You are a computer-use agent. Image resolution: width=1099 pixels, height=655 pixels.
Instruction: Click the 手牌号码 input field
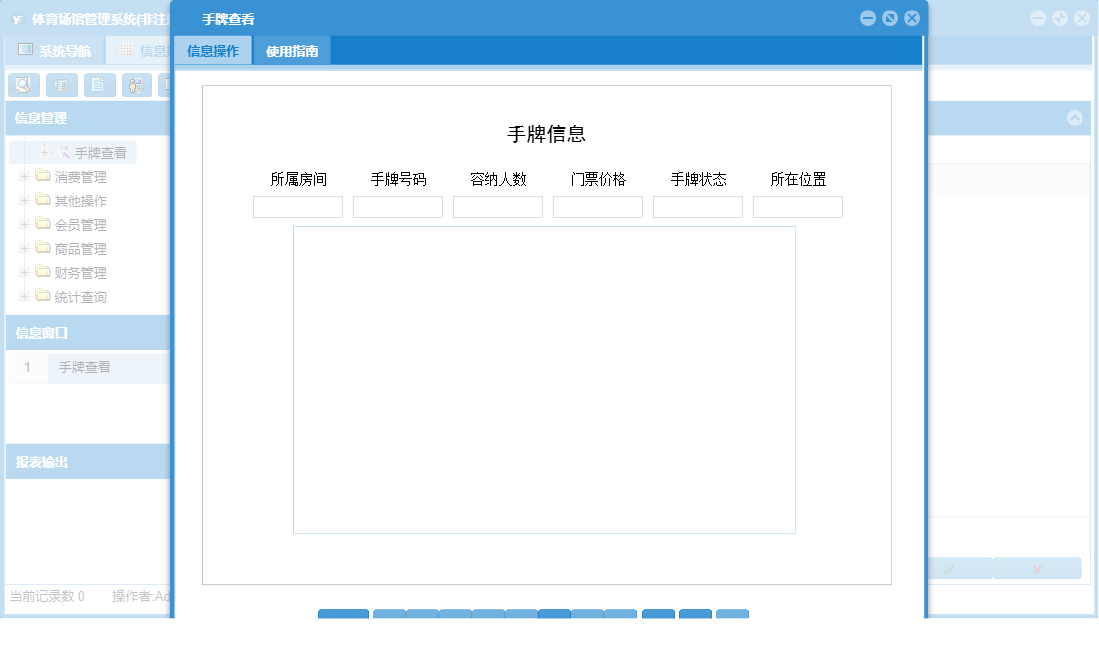click(397, 206)
